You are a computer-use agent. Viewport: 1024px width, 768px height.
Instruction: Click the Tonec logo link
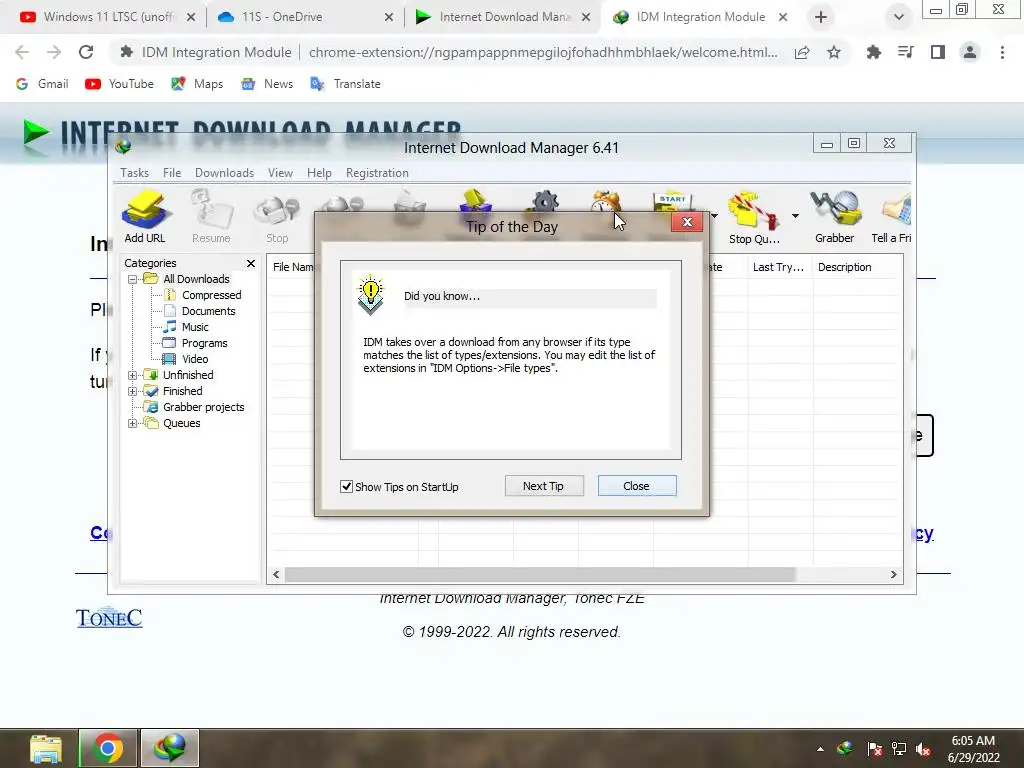pyautogui.click(x=108, y=618)
